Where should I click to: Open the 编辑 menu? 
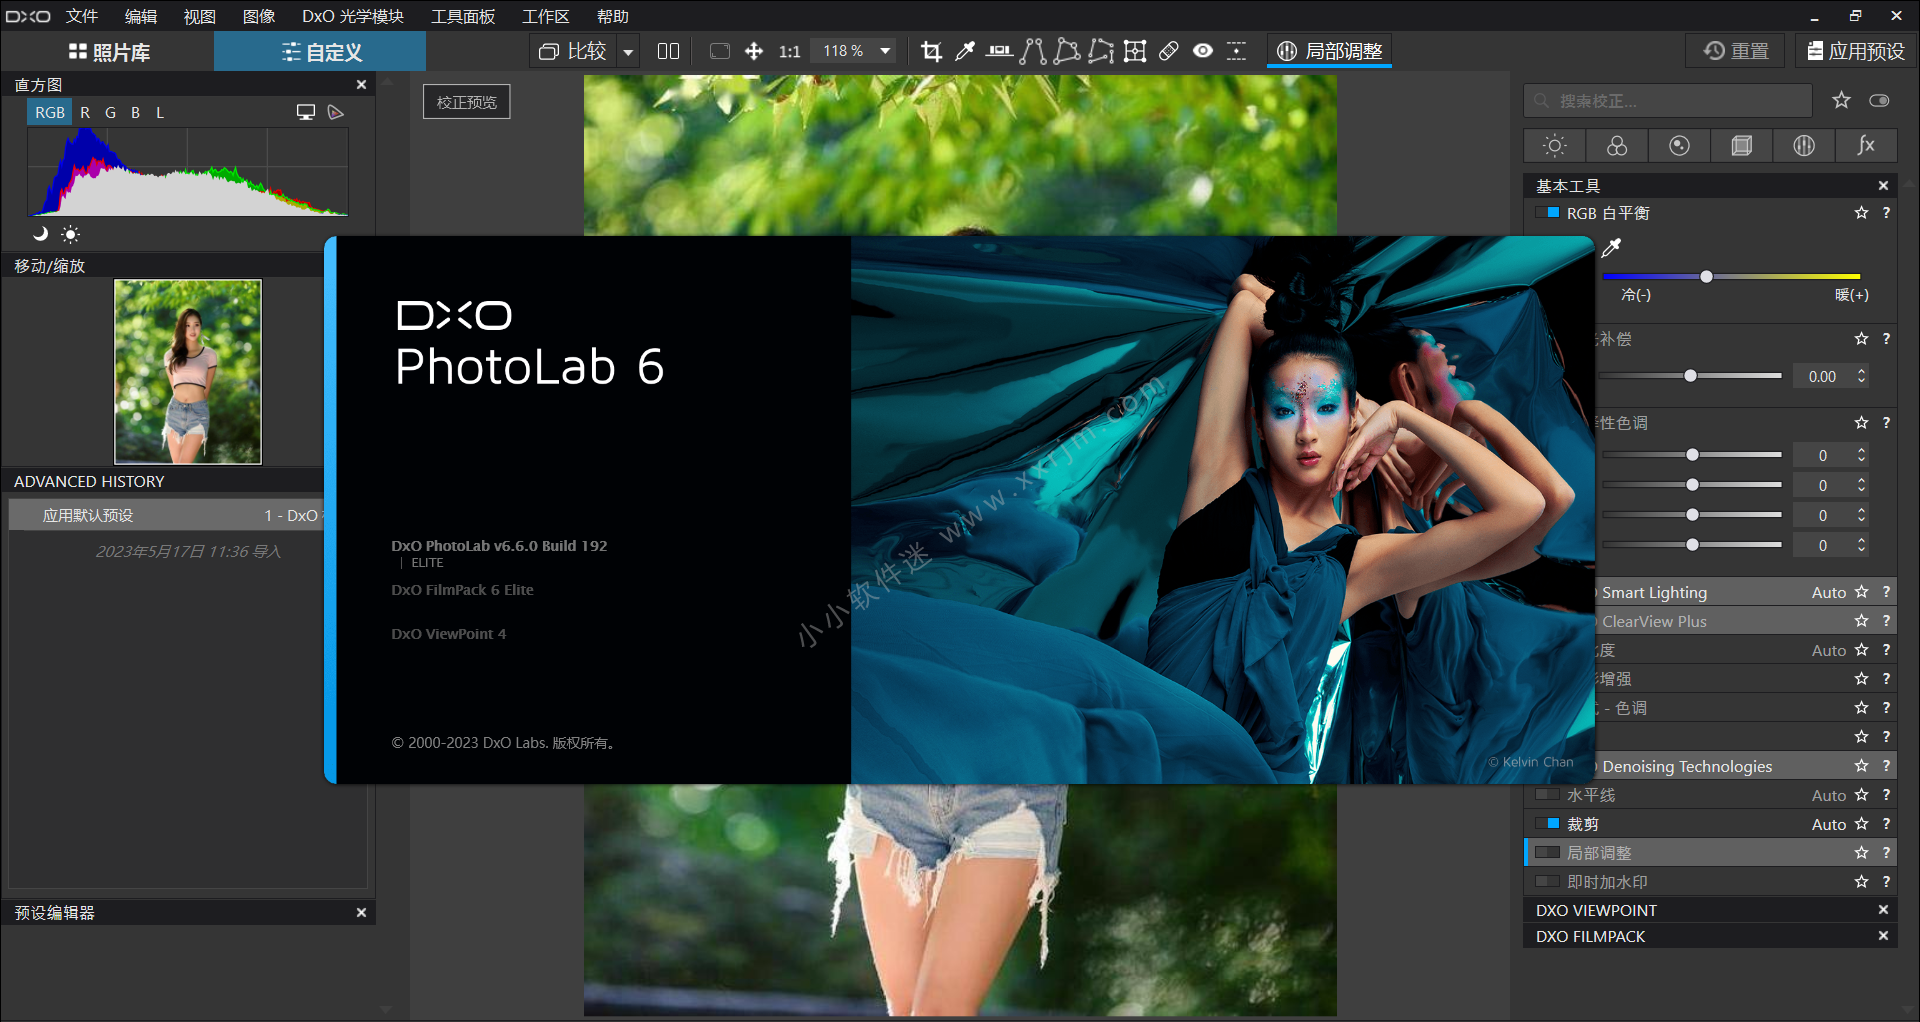141,16
